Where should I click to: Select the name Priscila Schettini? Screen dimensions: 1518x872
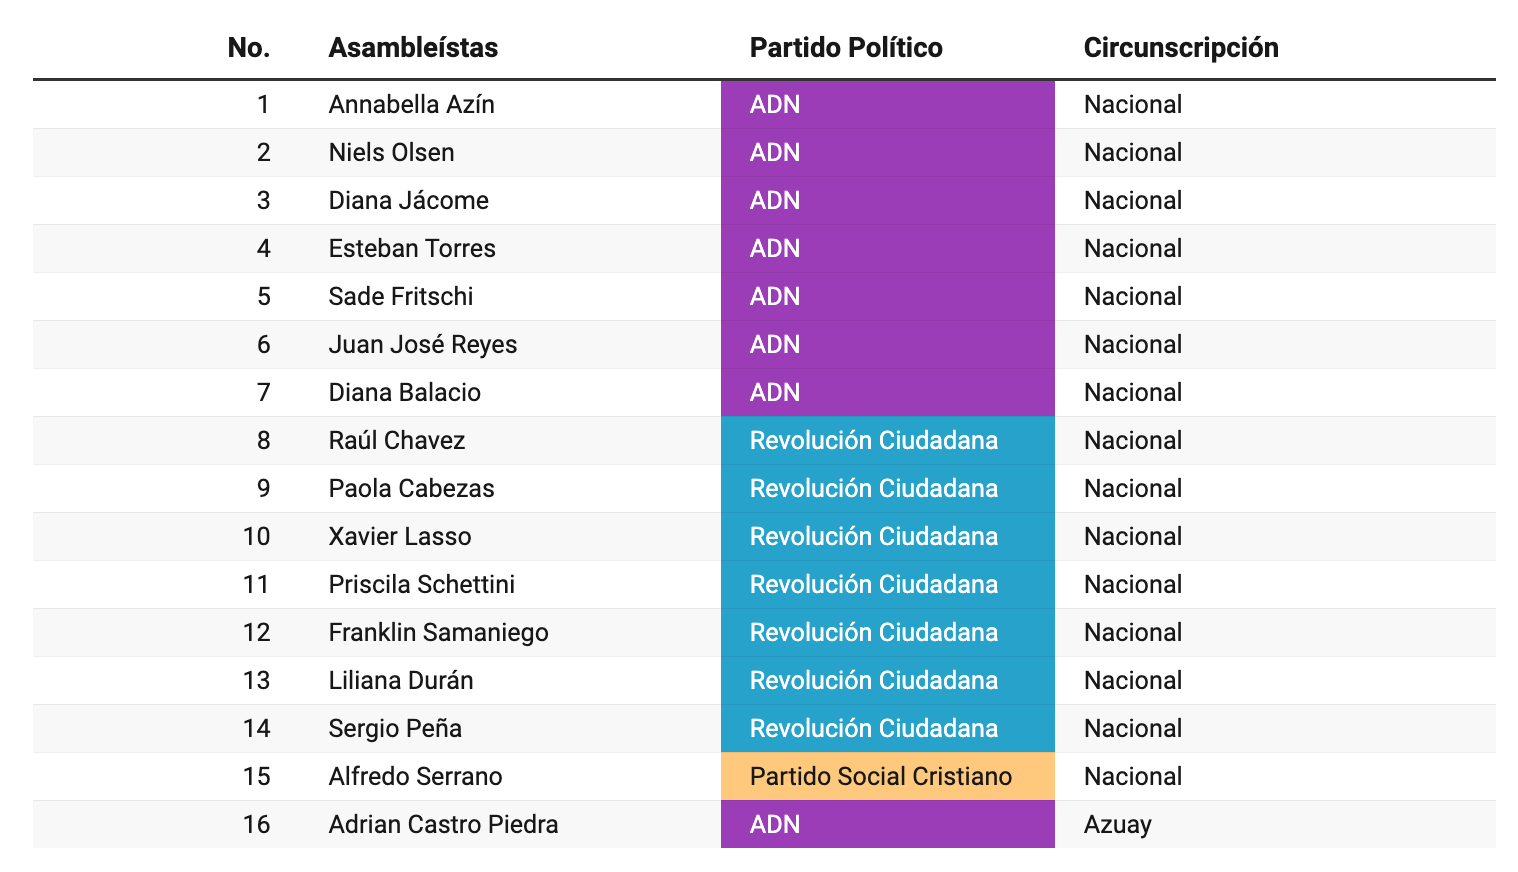pyautogui.click(x=421, y=585)
